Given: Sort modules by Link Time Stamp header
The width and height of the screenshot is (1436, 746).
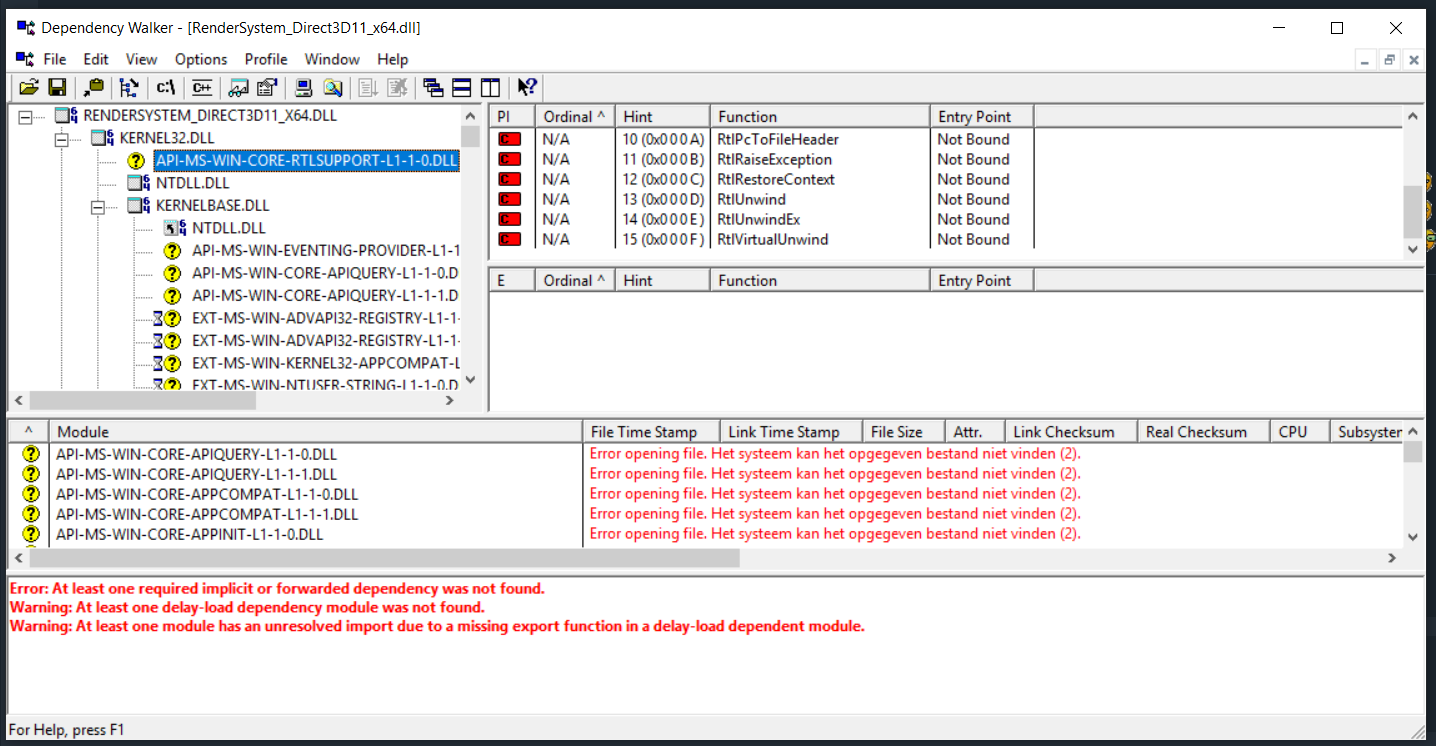Looking at the screenshot, I should point(791,432).
